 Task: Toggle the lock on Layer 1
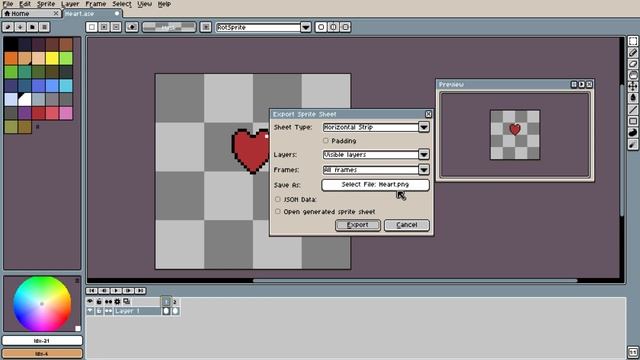click(99, 311)
